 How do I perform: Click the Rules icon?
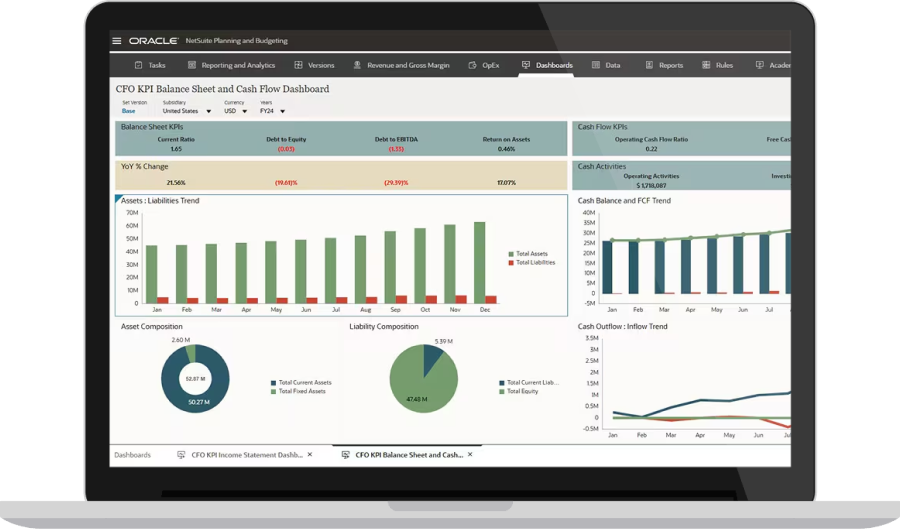click(706, 65)
